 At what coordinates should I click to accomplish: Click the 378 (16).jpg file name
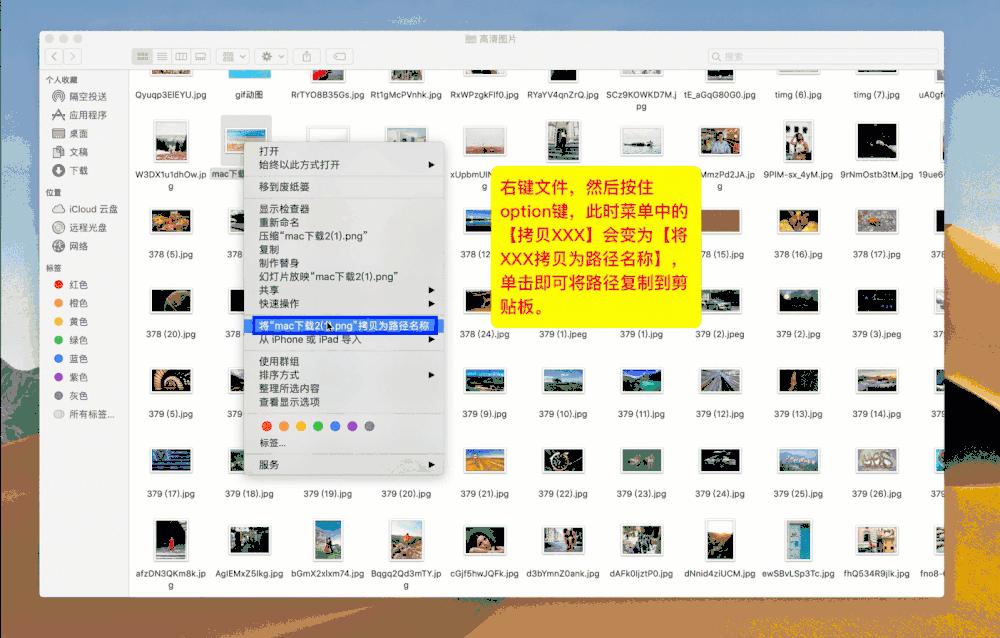(x=798, y=254)
